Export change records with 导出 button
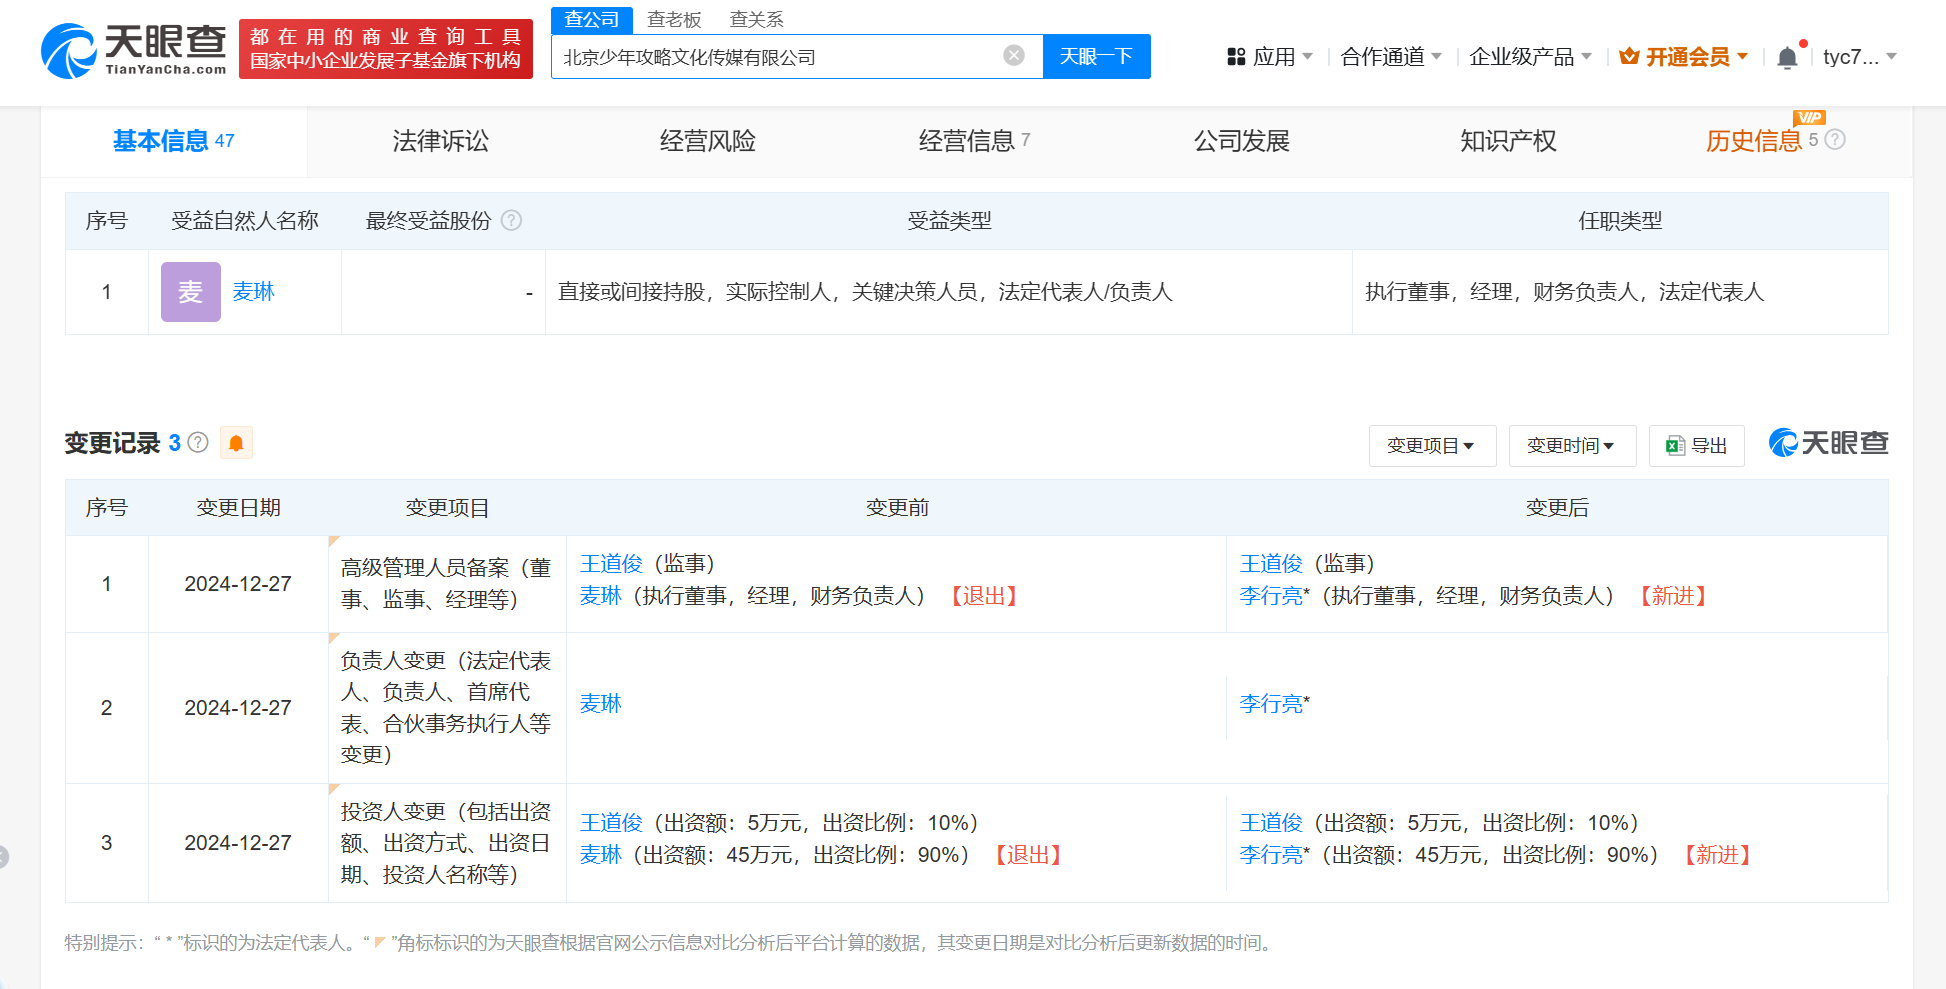Viewport: 1946px width, 989px height. [1696, 446]
